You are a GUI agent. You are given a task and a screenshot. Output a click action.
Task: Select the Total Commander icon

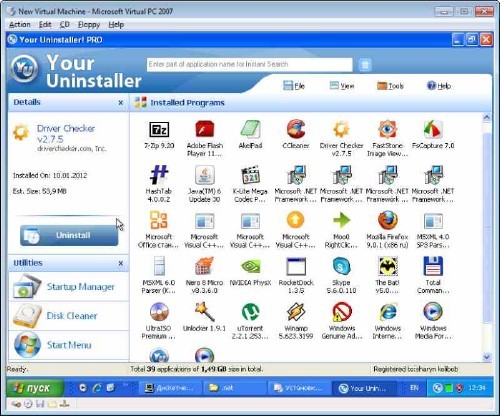coord(433,266)
